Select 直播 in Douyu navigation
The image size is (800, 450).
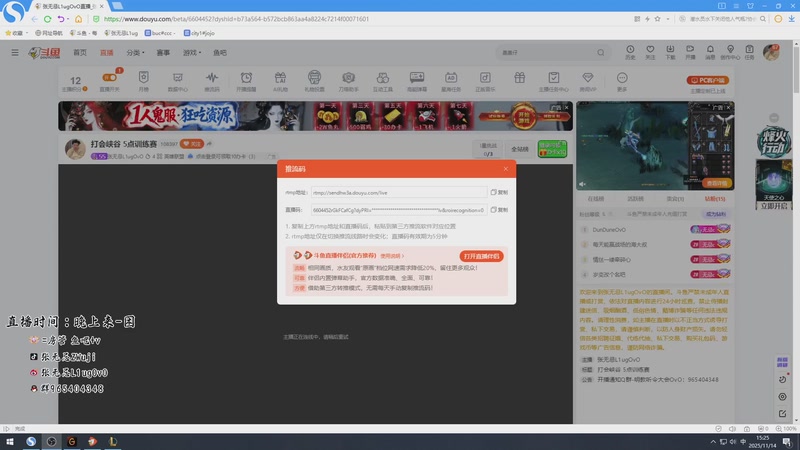[107, 53]
